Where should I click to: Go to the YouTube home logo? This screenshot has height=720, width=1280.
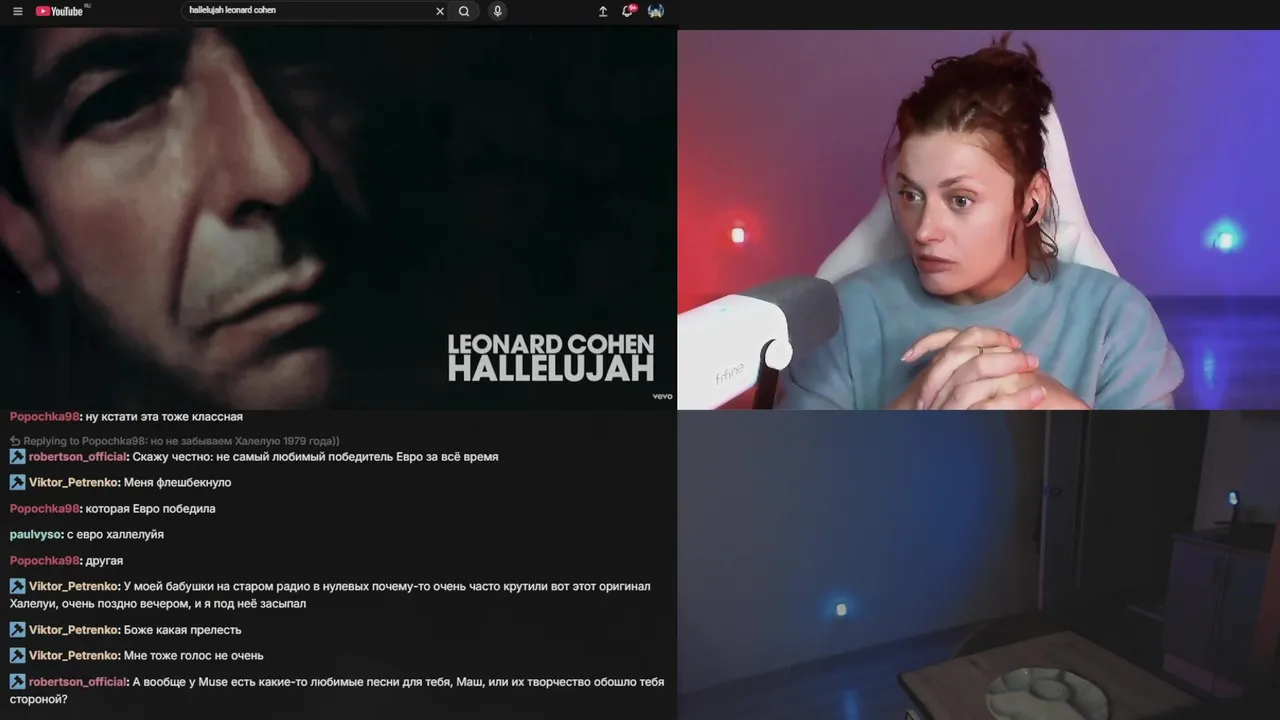[x=61, y=11]
